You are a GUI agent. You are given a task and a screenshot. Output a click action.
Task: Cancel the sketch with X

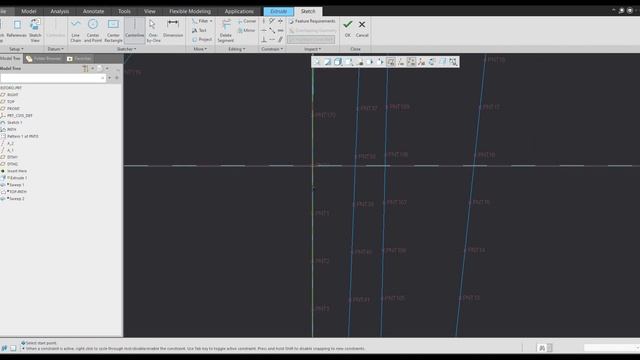coord(362,28)
